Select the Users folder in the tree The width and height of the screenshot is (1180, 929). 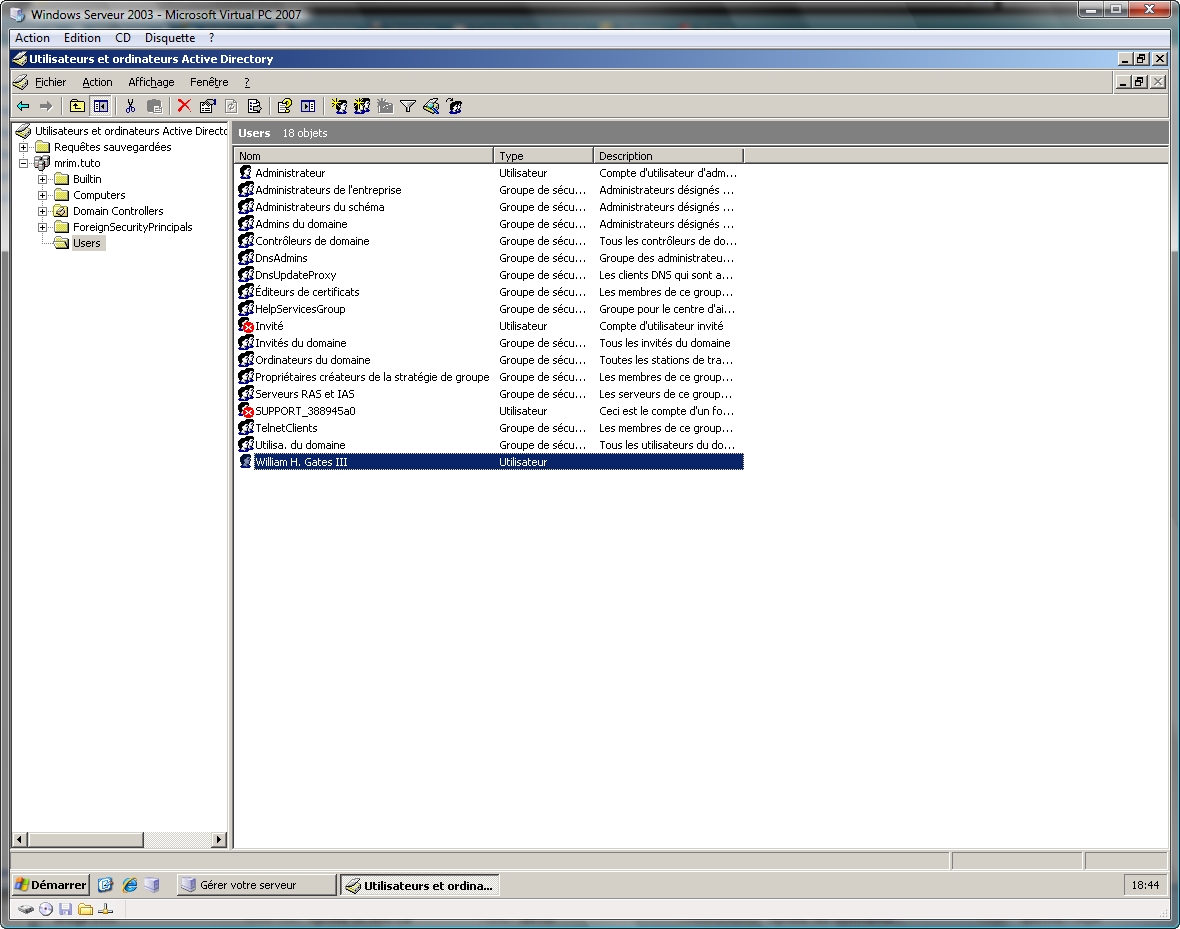coord(87,243)
